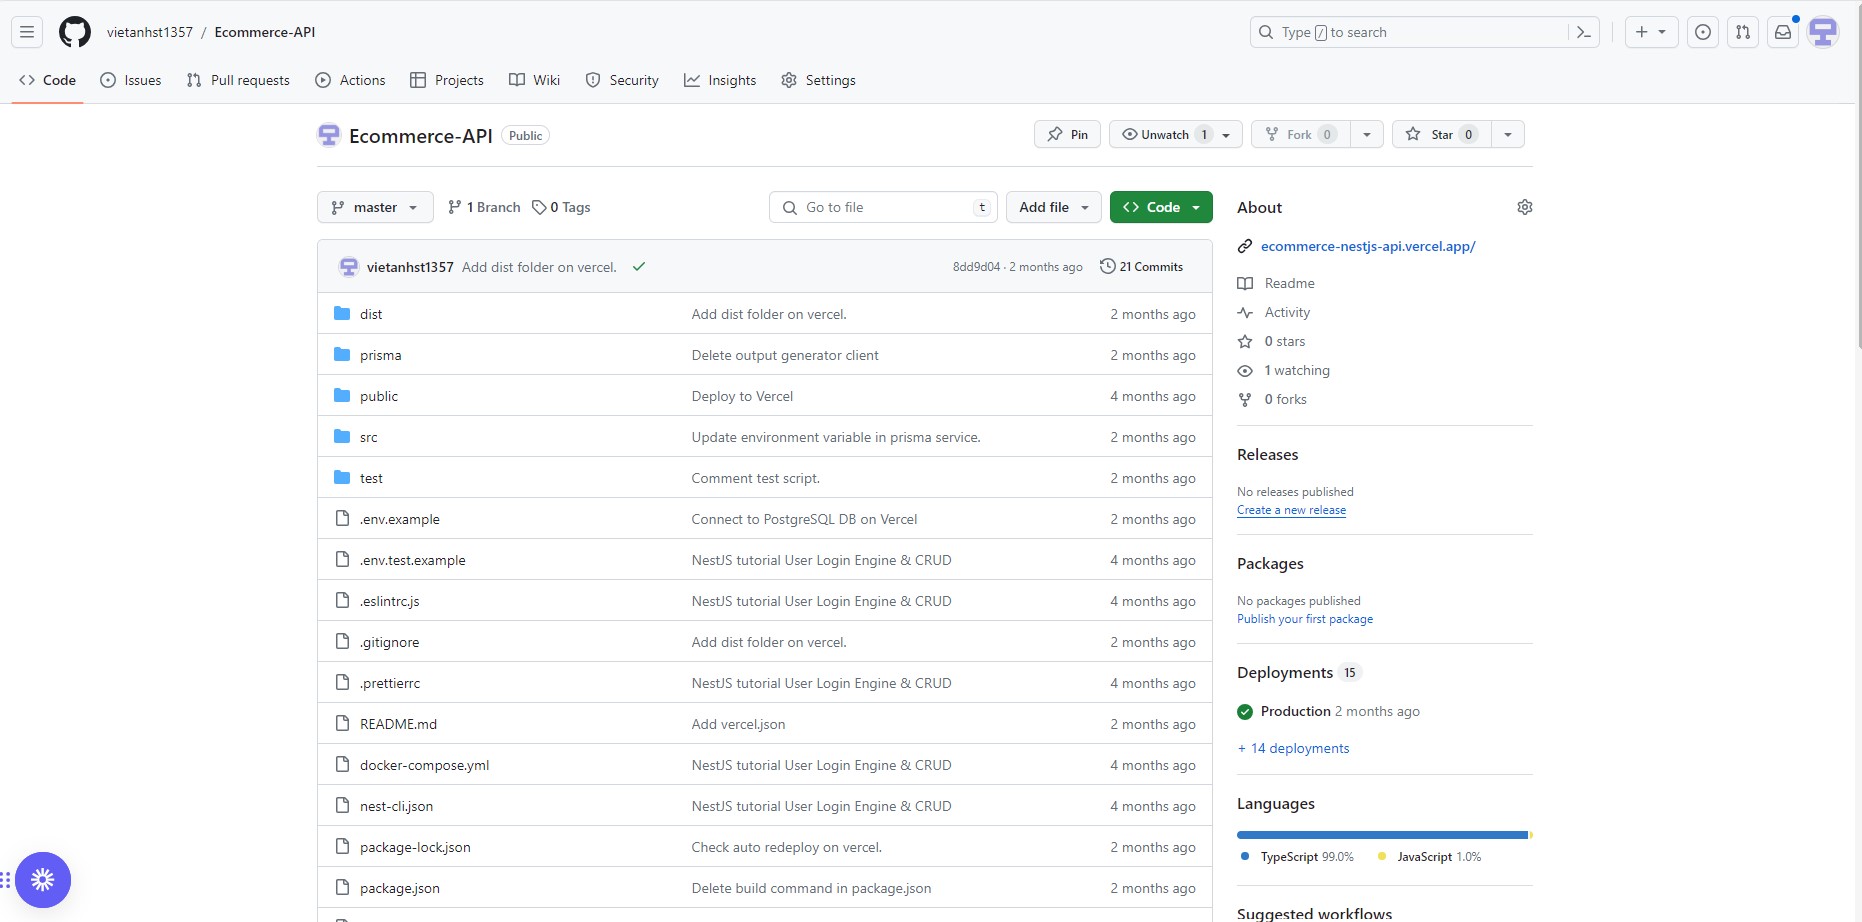Open the Actions tab
The width and height of the screenshot is (1862, 922).
tap(350, 80)
